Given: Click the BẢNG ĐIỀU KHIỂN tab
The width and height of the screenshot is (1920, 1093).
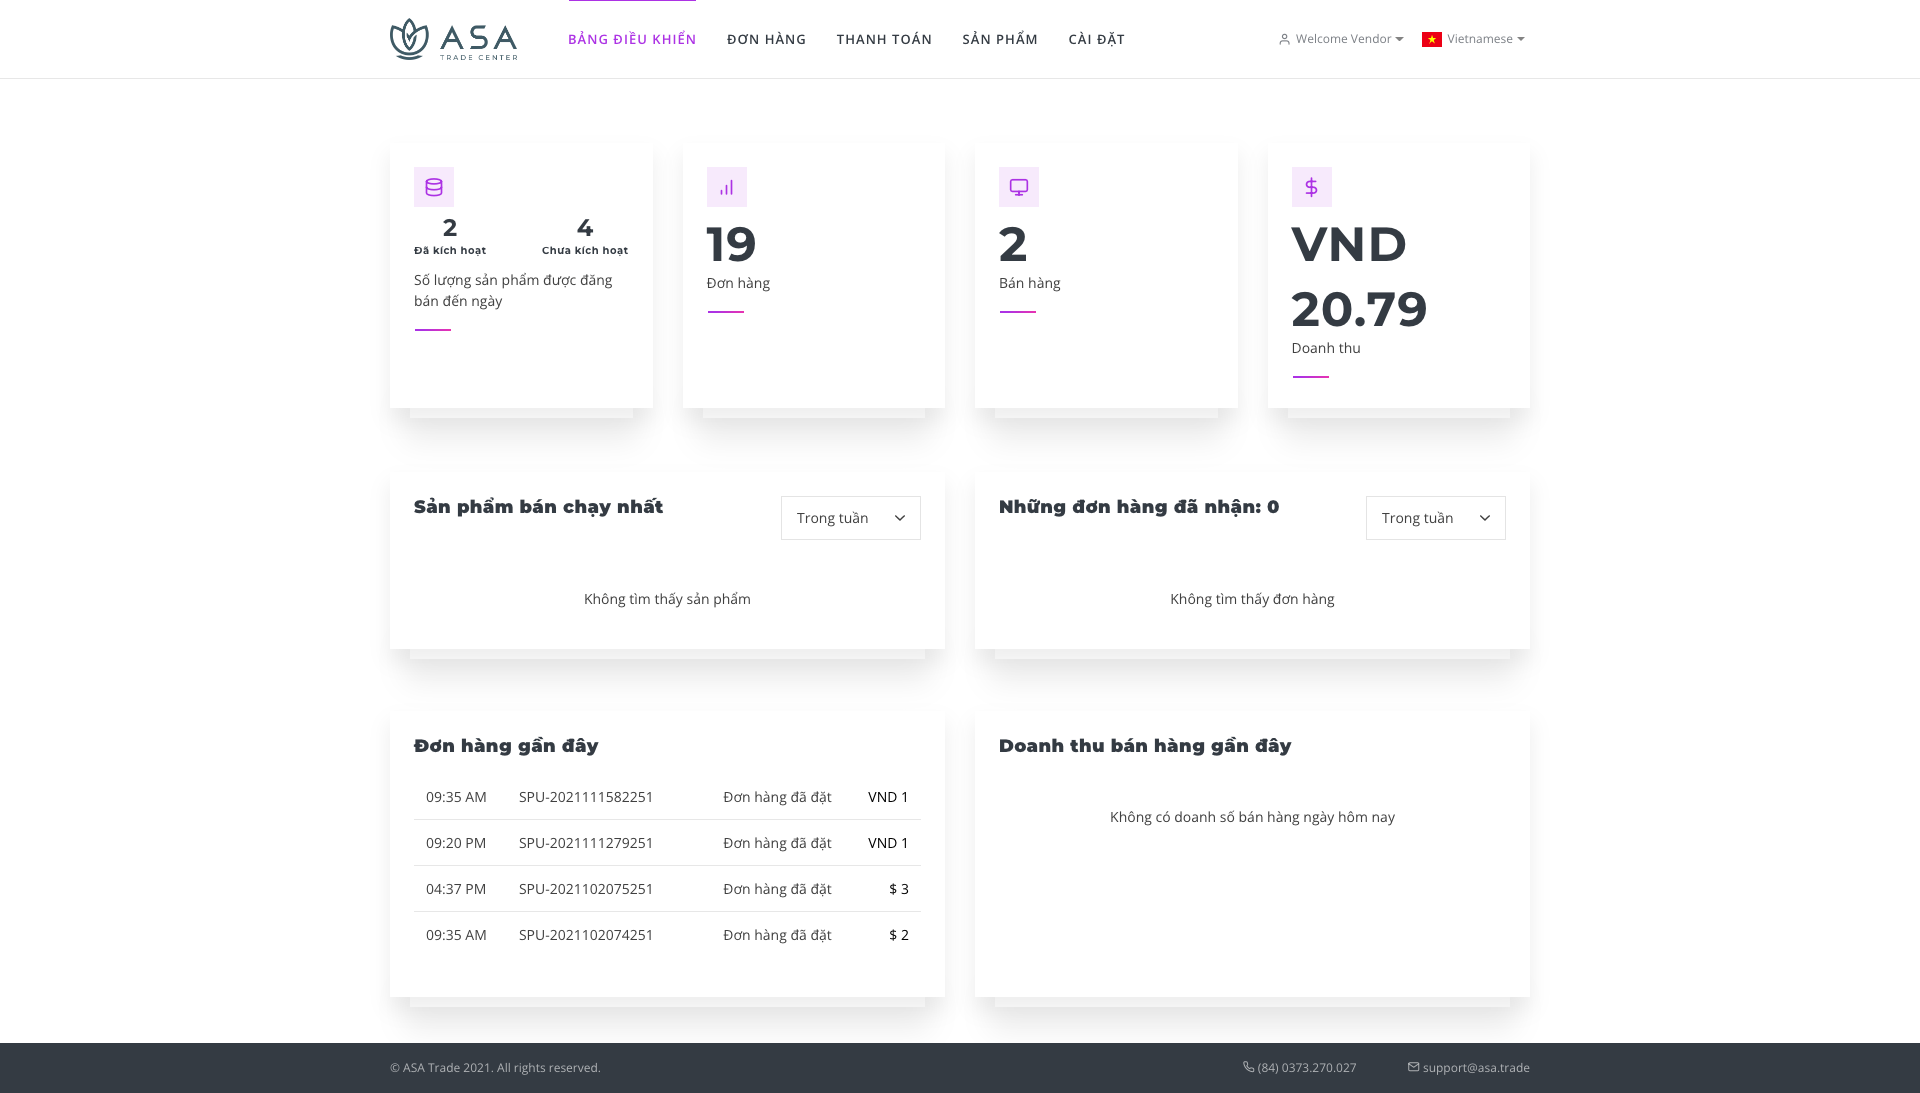Looking at the screenshot, I should pos(632,39).
